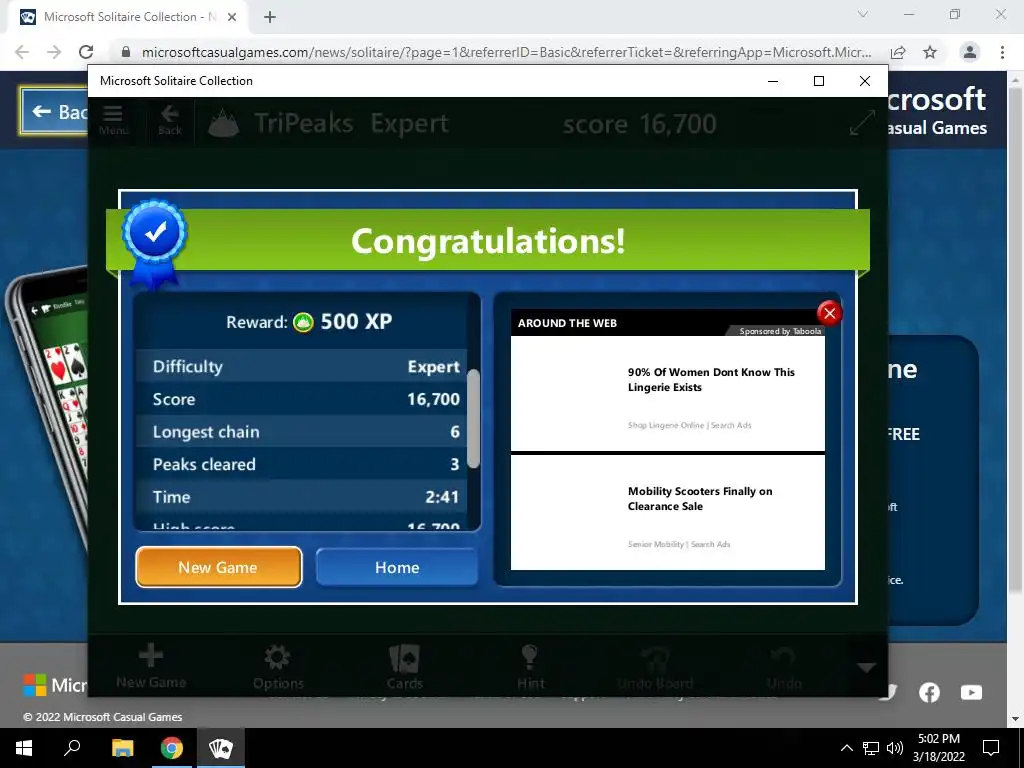Reload the page in Chrome

click(x=86, y=52)
